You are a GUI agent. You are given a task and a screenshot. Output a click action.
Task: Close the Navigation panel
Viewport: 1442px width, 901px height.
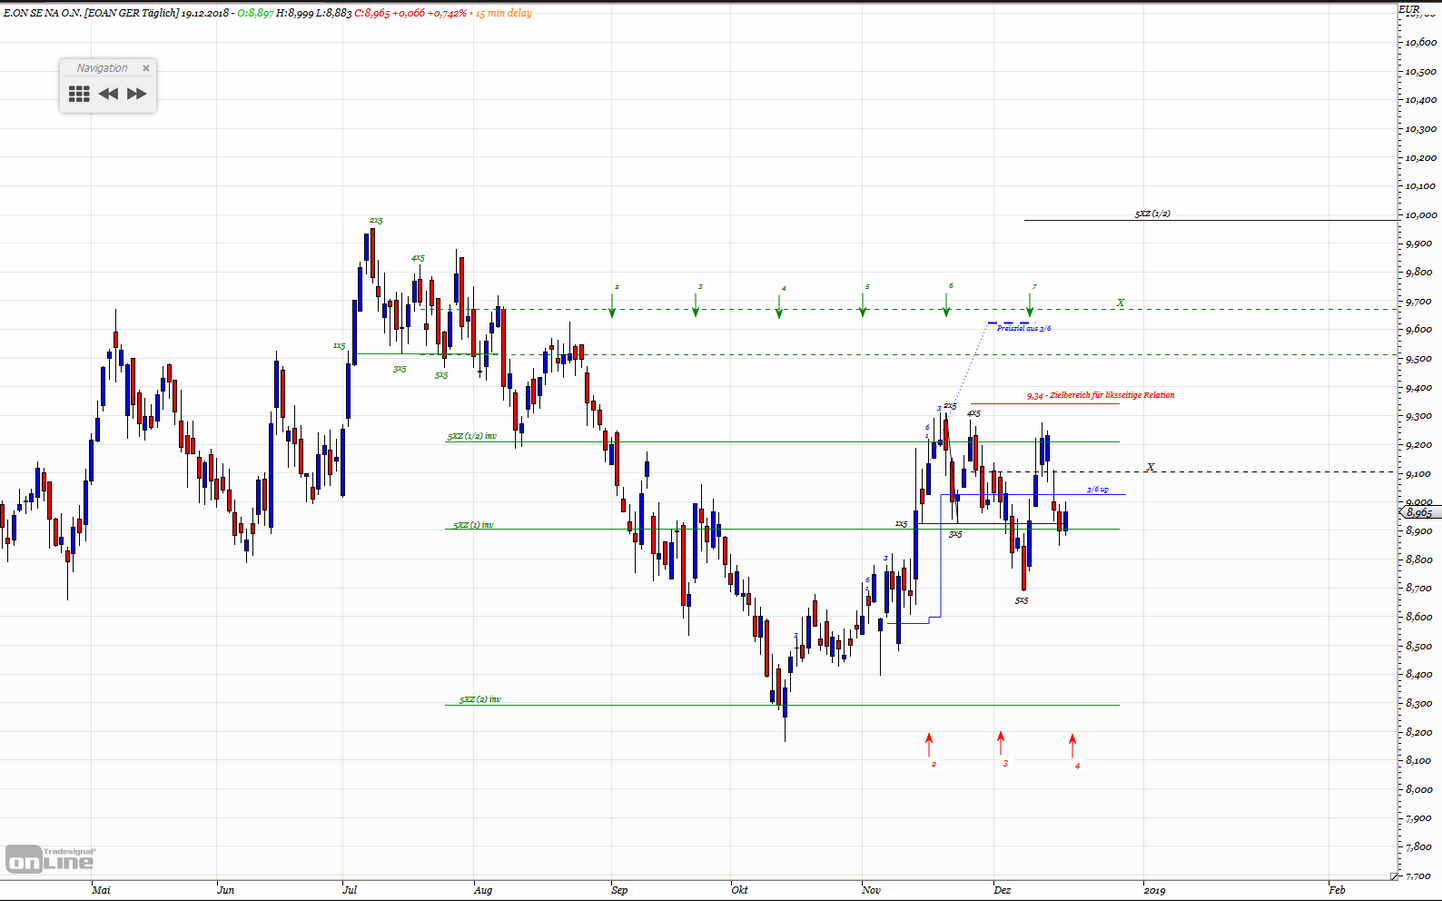pos(146,68)
